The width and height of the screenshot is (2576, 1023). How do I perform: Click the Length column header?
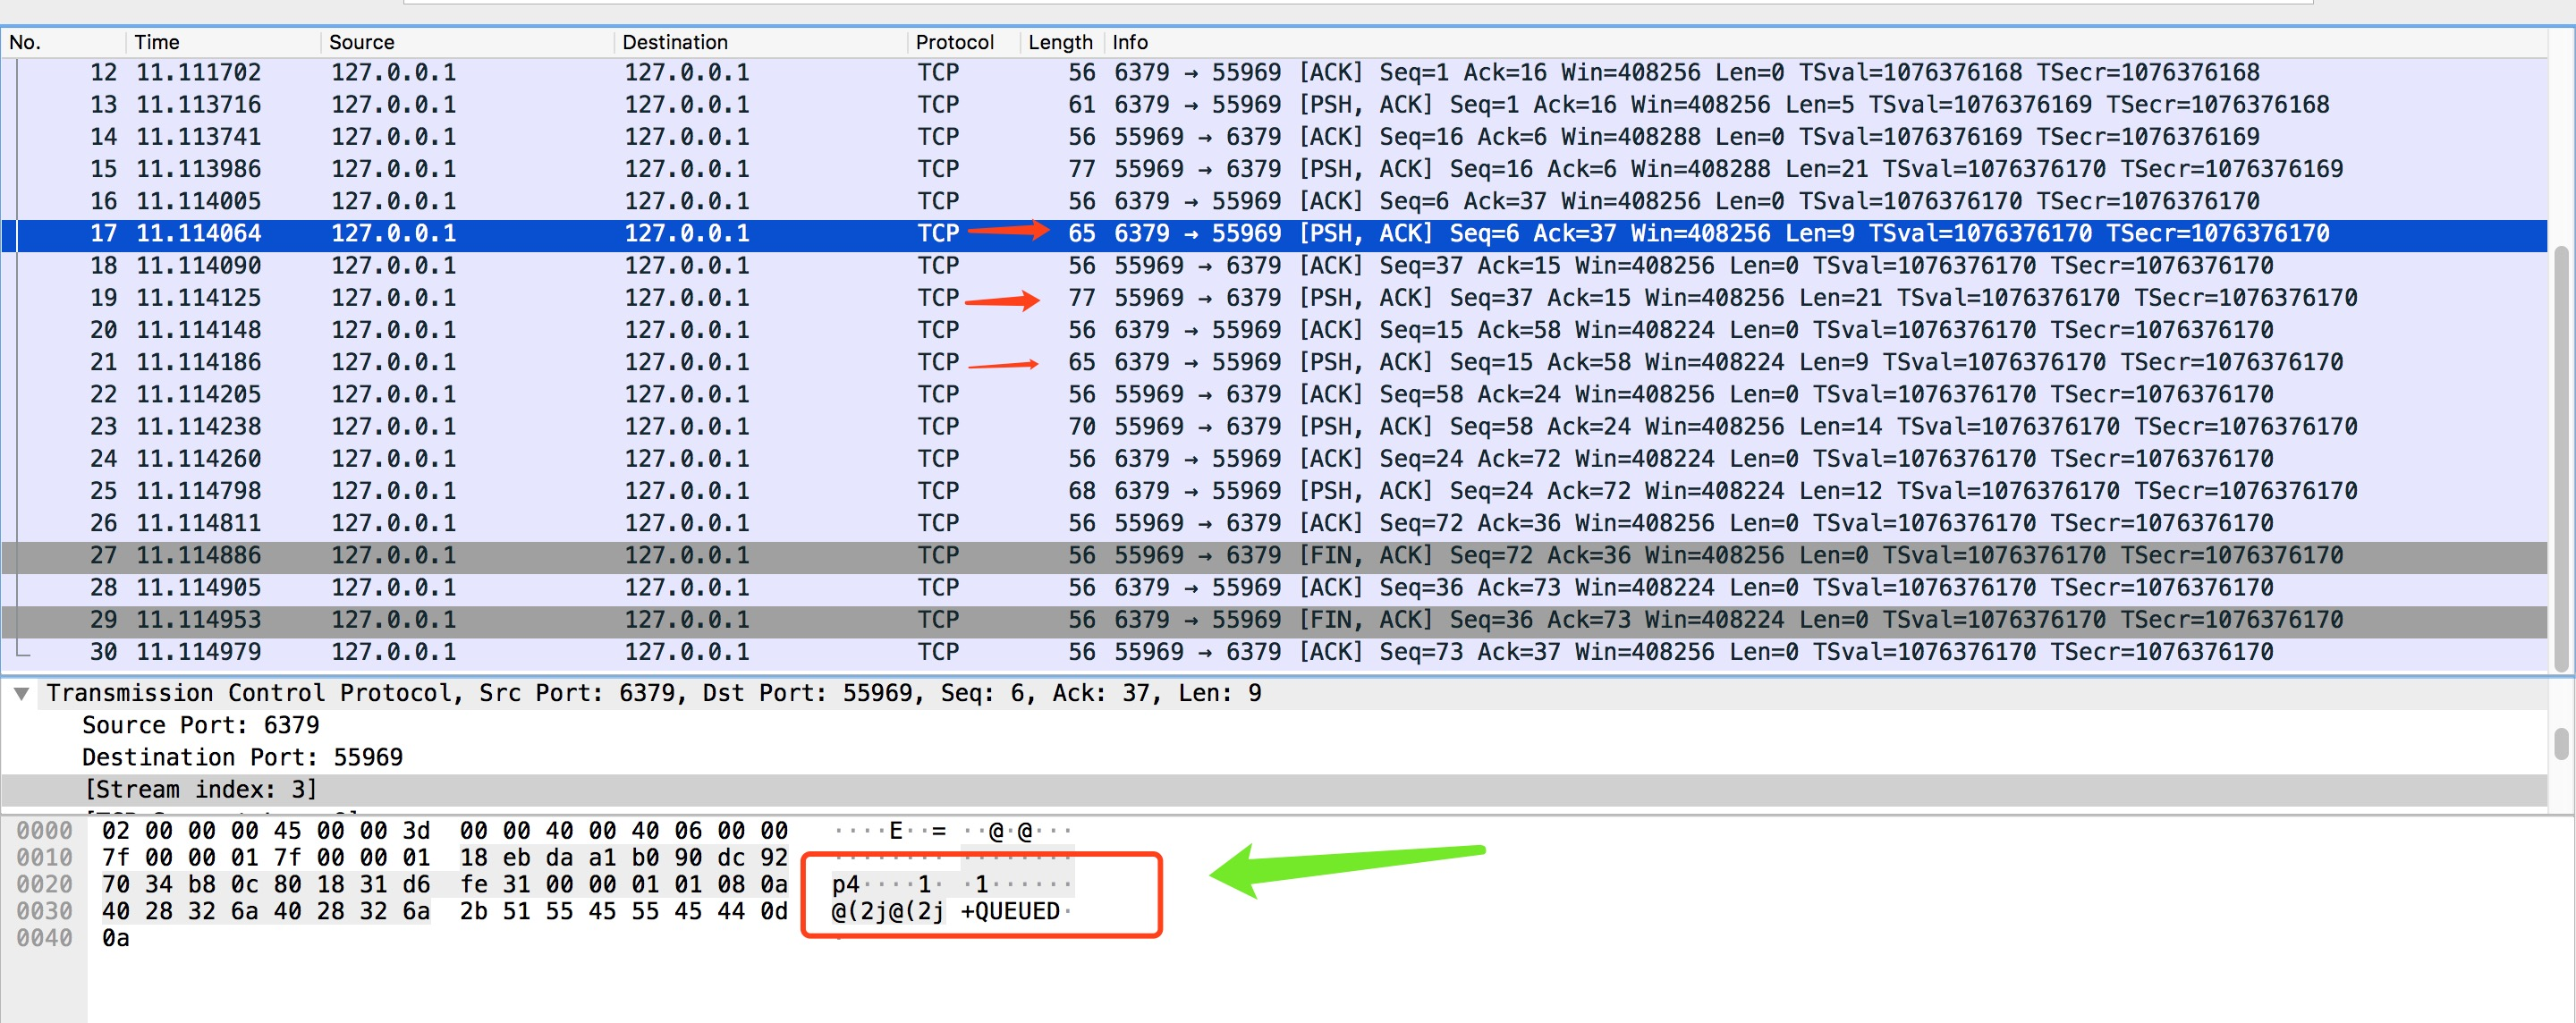pyautogui.click(x=1059, y=42)
